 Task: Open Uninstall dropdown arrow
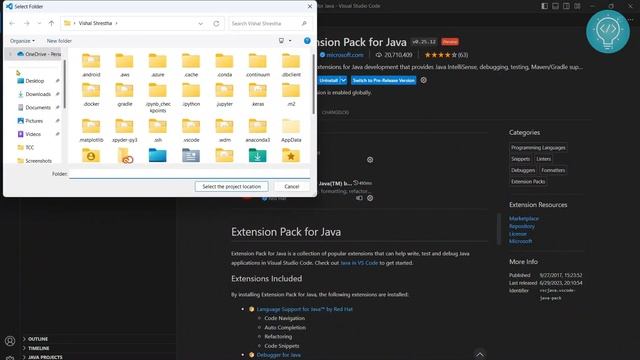343,80
